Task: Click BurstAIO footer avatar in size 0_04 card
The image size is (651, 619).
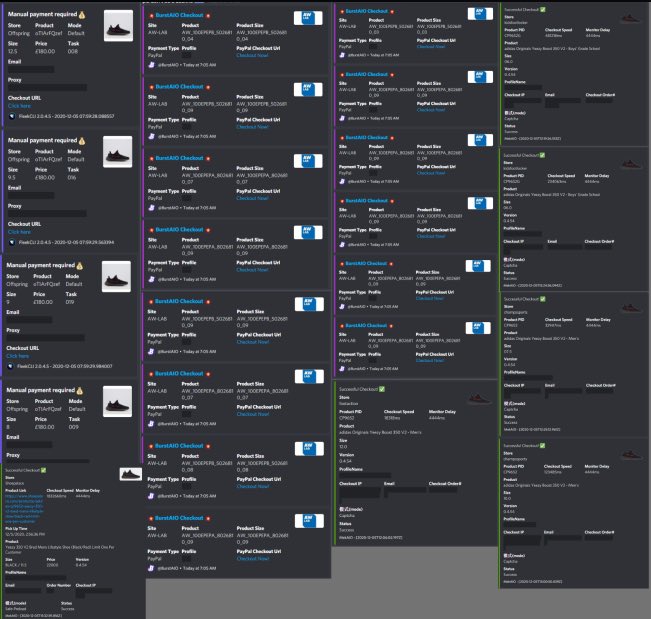Action: click(152, 65)
